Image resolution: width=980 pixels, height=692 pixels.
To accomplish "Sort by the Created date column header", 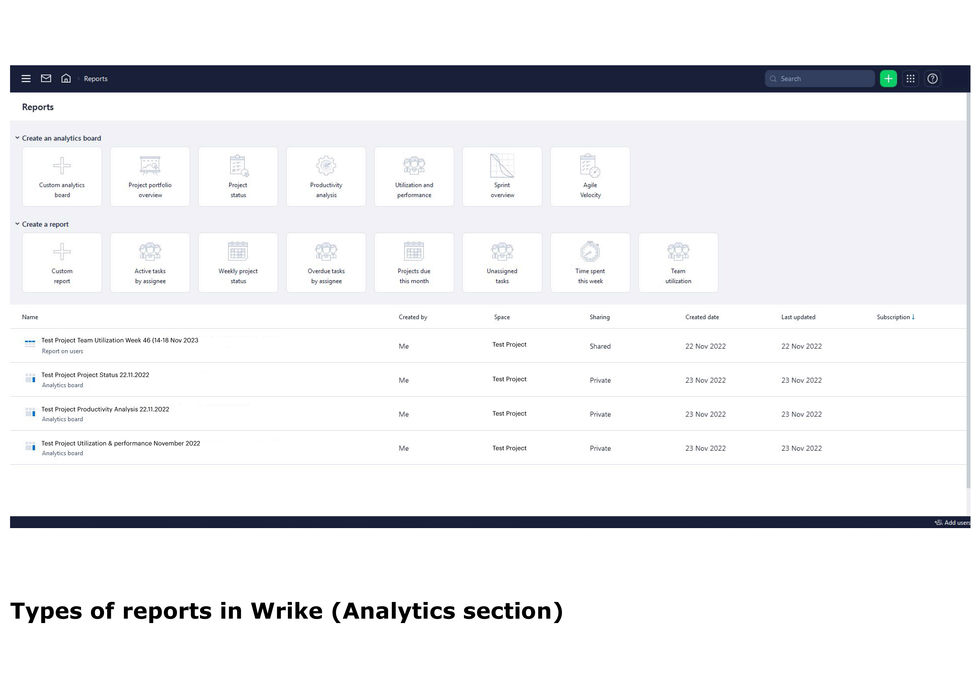I will (702, 318).
